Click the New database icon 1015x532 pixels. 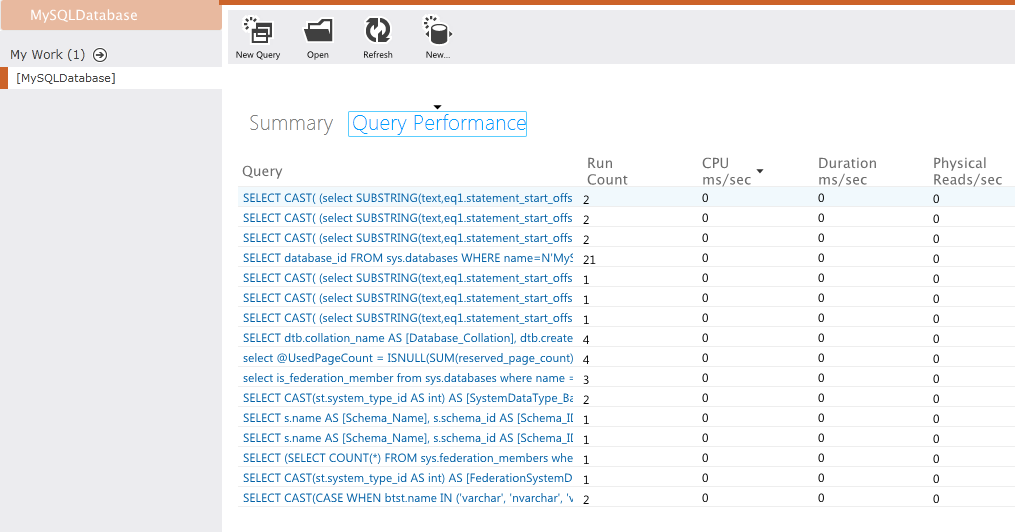click(437, 30)
